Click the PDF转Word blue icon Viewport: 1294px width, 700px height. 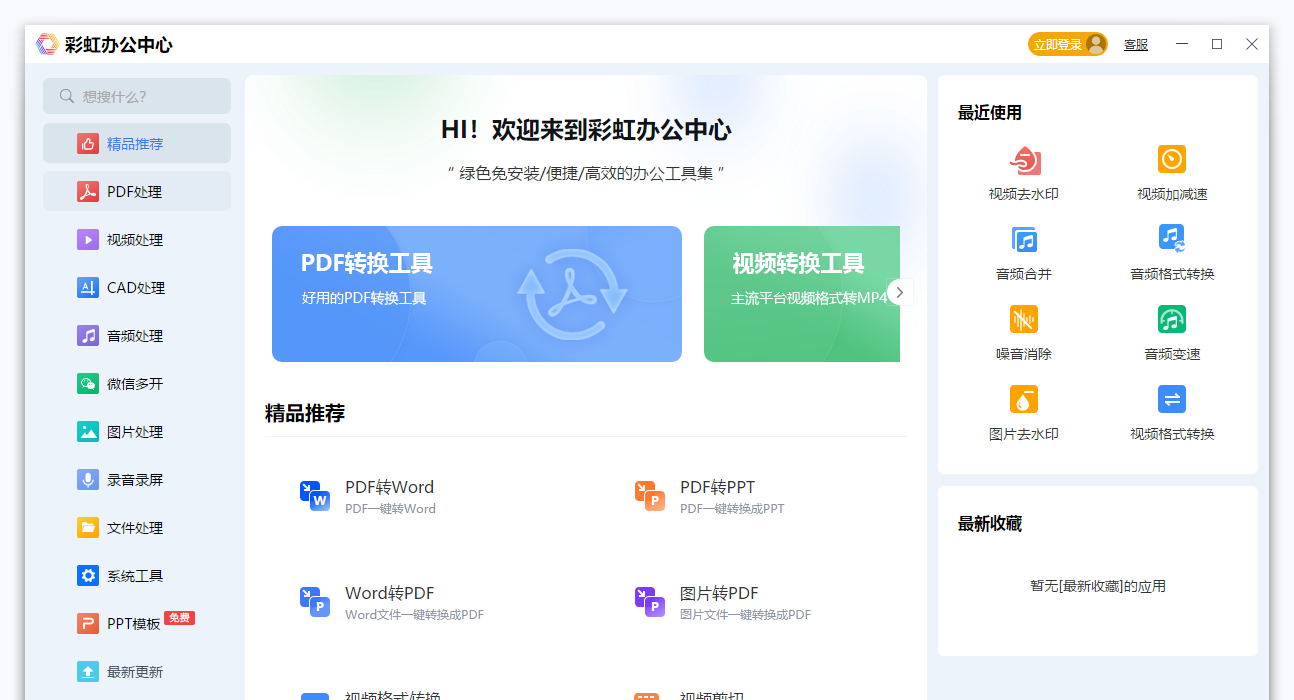click(x=315, y=496)
